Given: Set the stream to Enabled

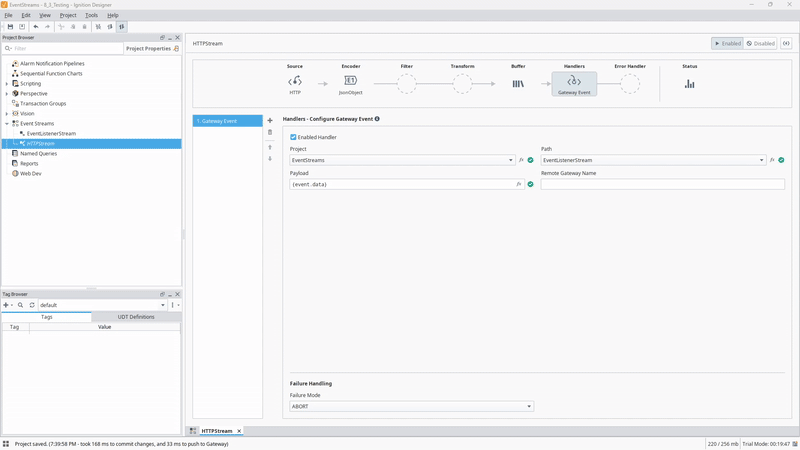Looking at the screenshot, I should 727,43.
